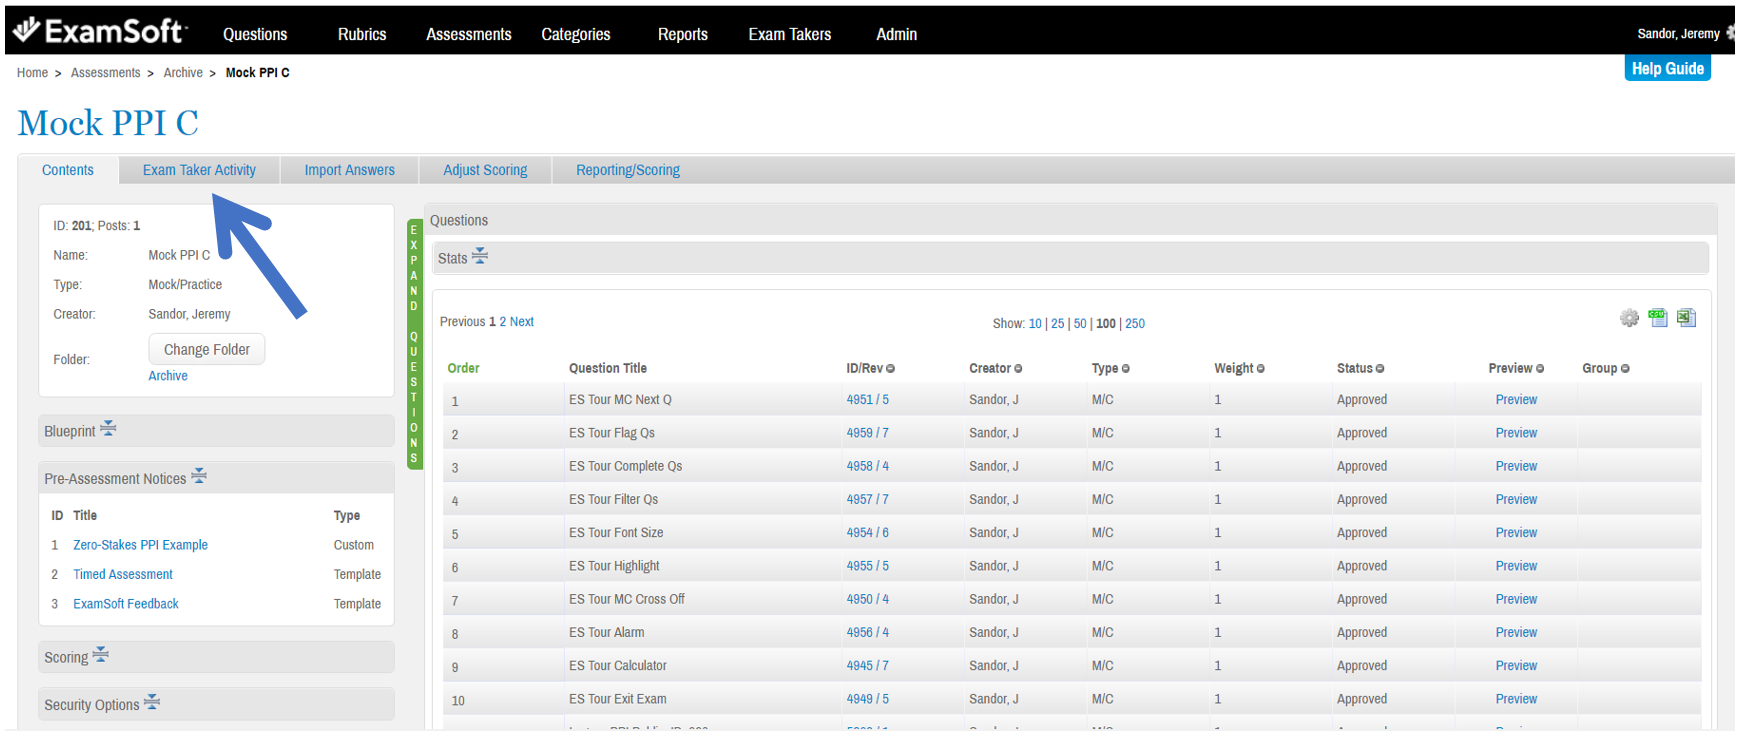Export questions to CSV file
Screen dimensions: 1739x738
[1658, 318]
